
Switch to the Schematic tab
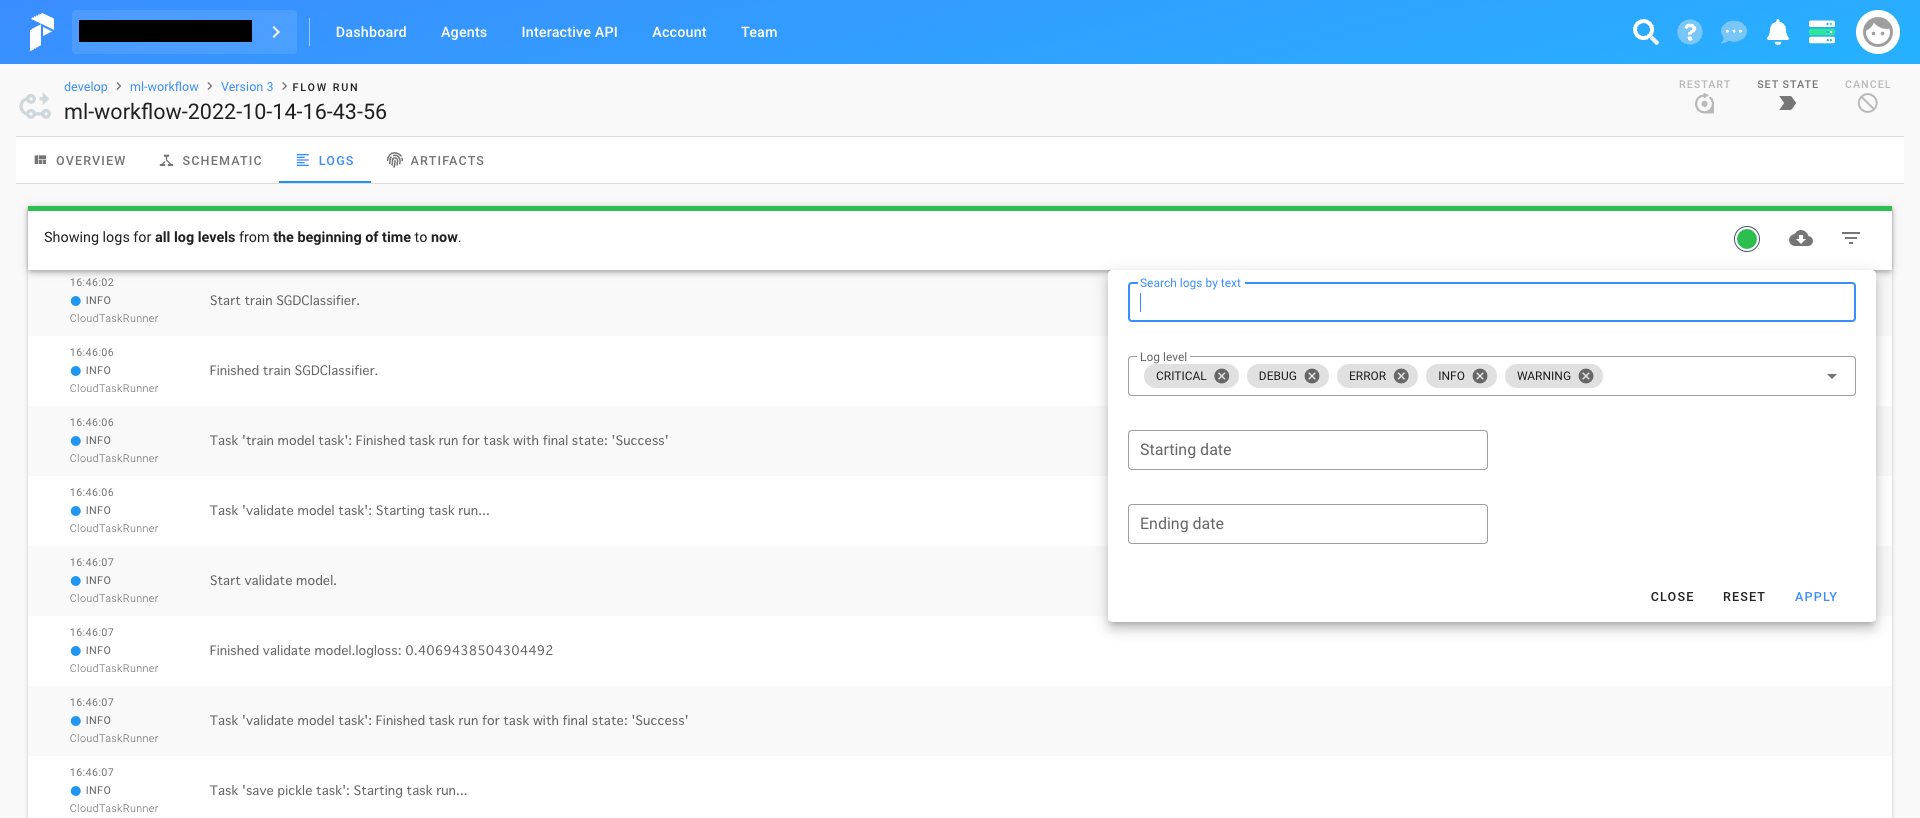pos(211,160)
